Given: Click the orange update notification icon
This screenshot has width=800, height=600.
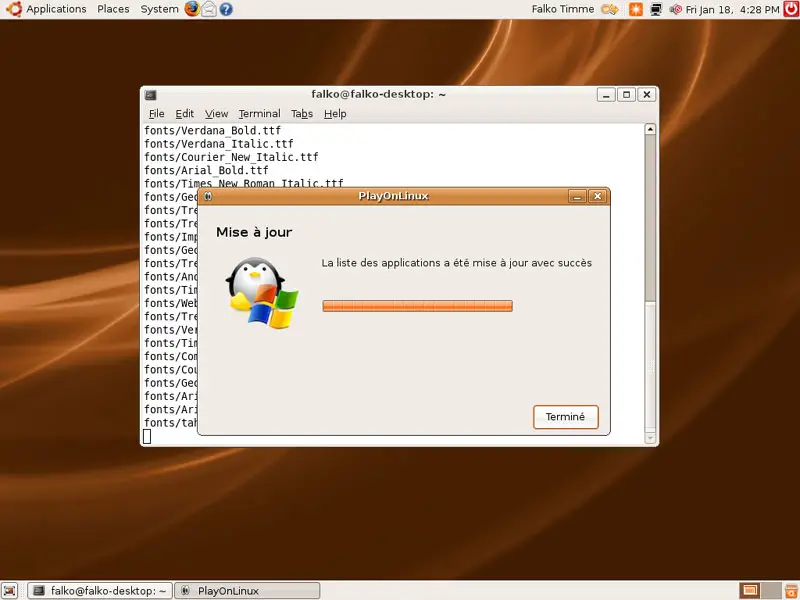Looking at the screenshot, I should [x=636, y=9].
